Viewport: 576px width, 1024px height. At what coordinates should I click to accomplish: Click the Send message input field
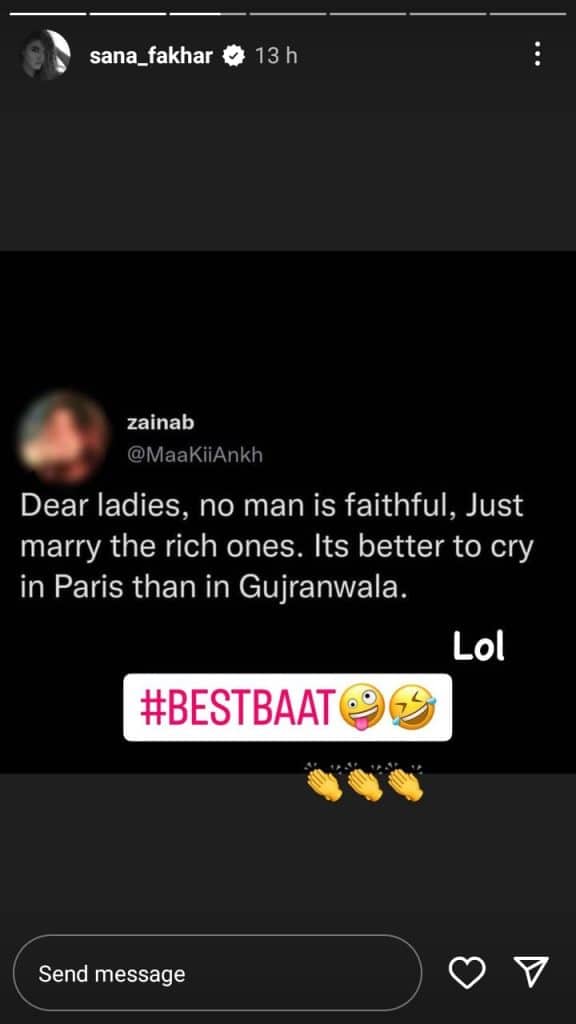(217, 974)
